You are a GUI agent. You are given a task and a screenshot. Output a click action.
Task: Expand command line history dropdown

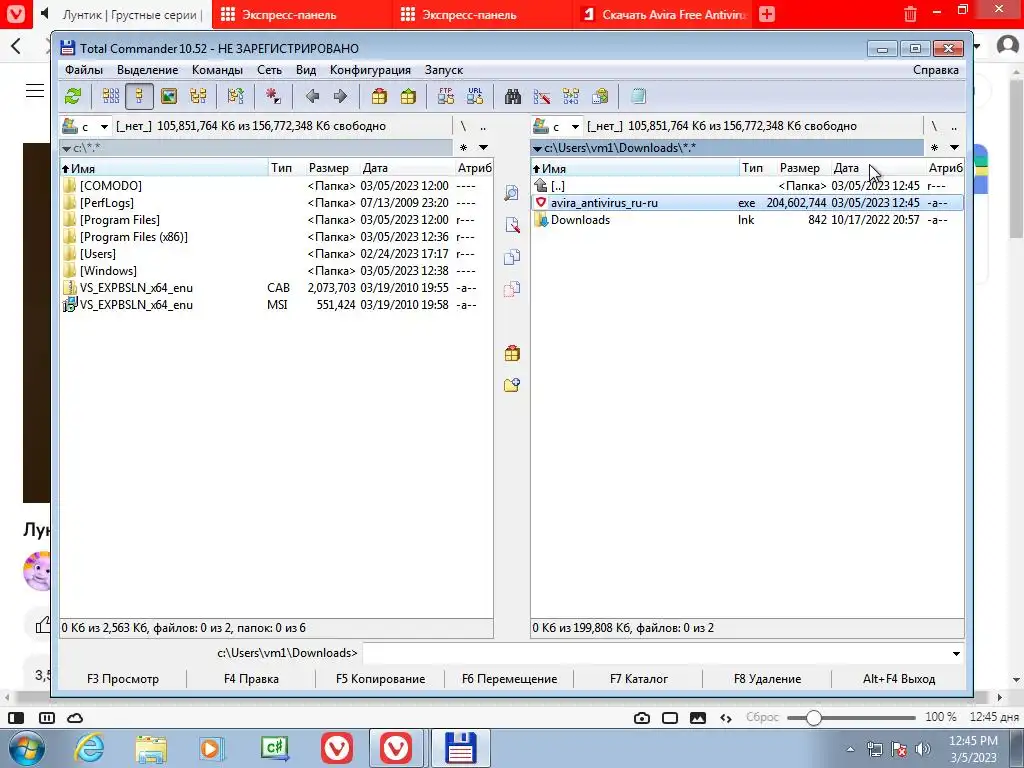click(956, 653)
